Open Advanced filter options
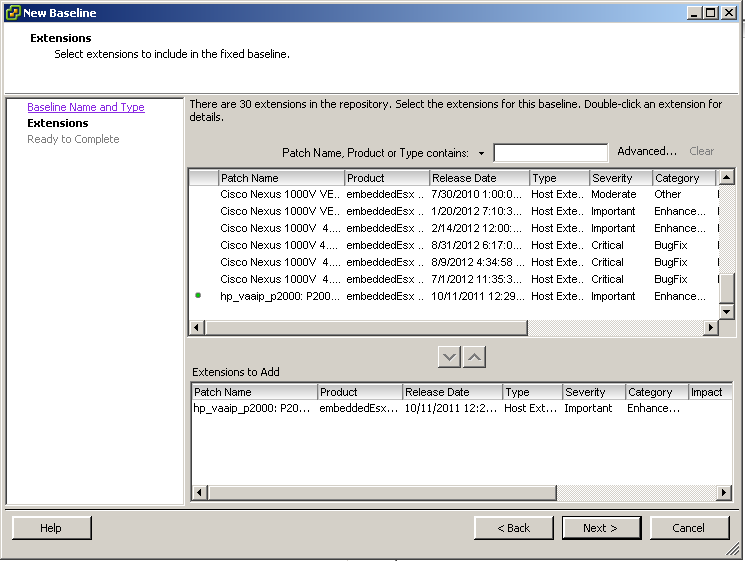Viewport: 745px width, 561px height. 647,151
